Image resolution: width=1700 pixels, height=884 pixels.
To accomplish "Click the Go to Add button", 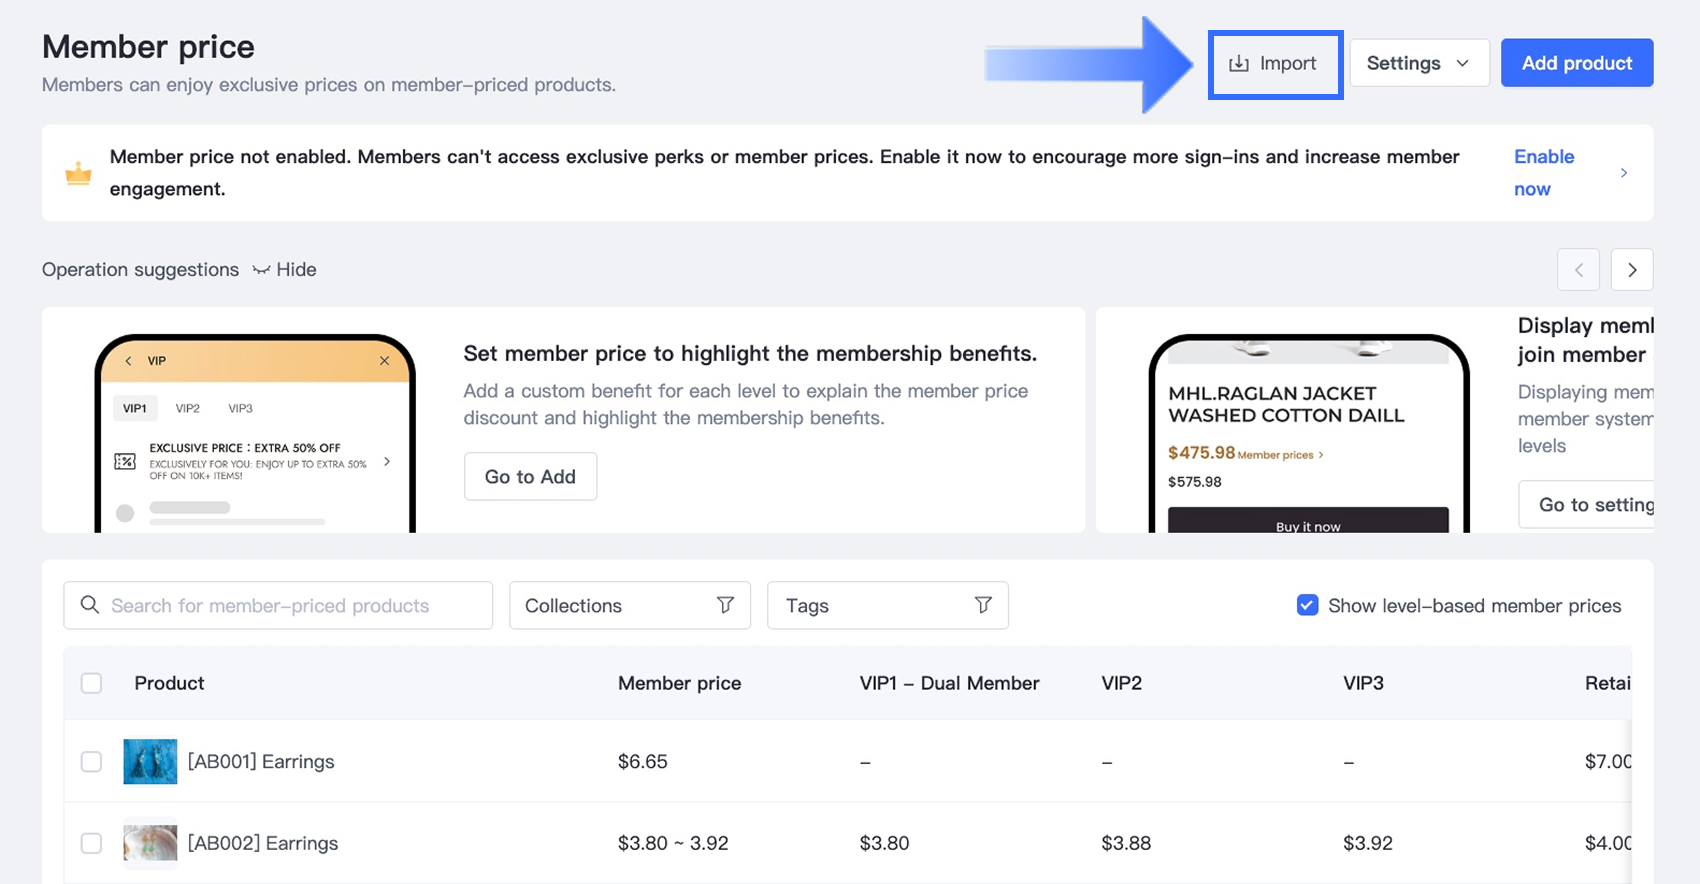I will (530, 477).
